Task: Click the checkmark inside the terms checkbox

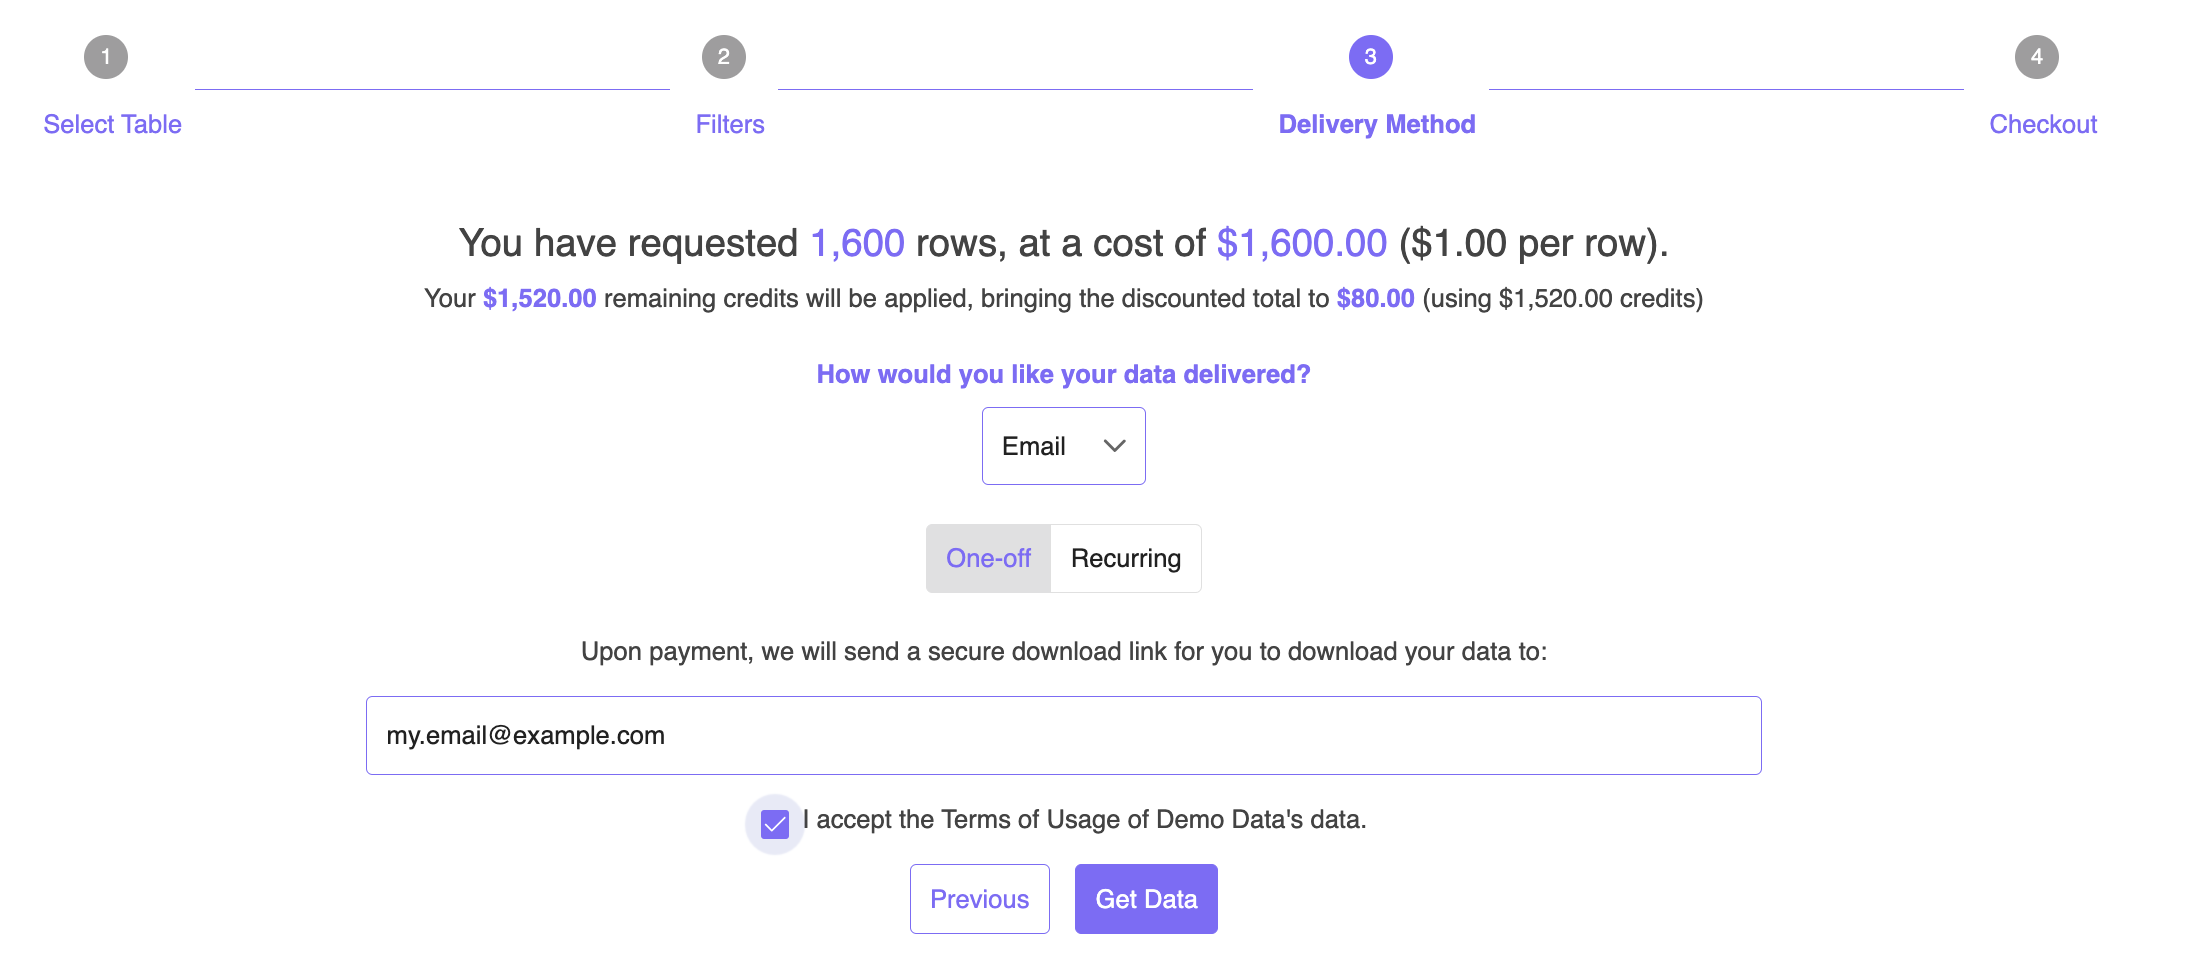Action: pyautogui.click(x=774, y=822)
